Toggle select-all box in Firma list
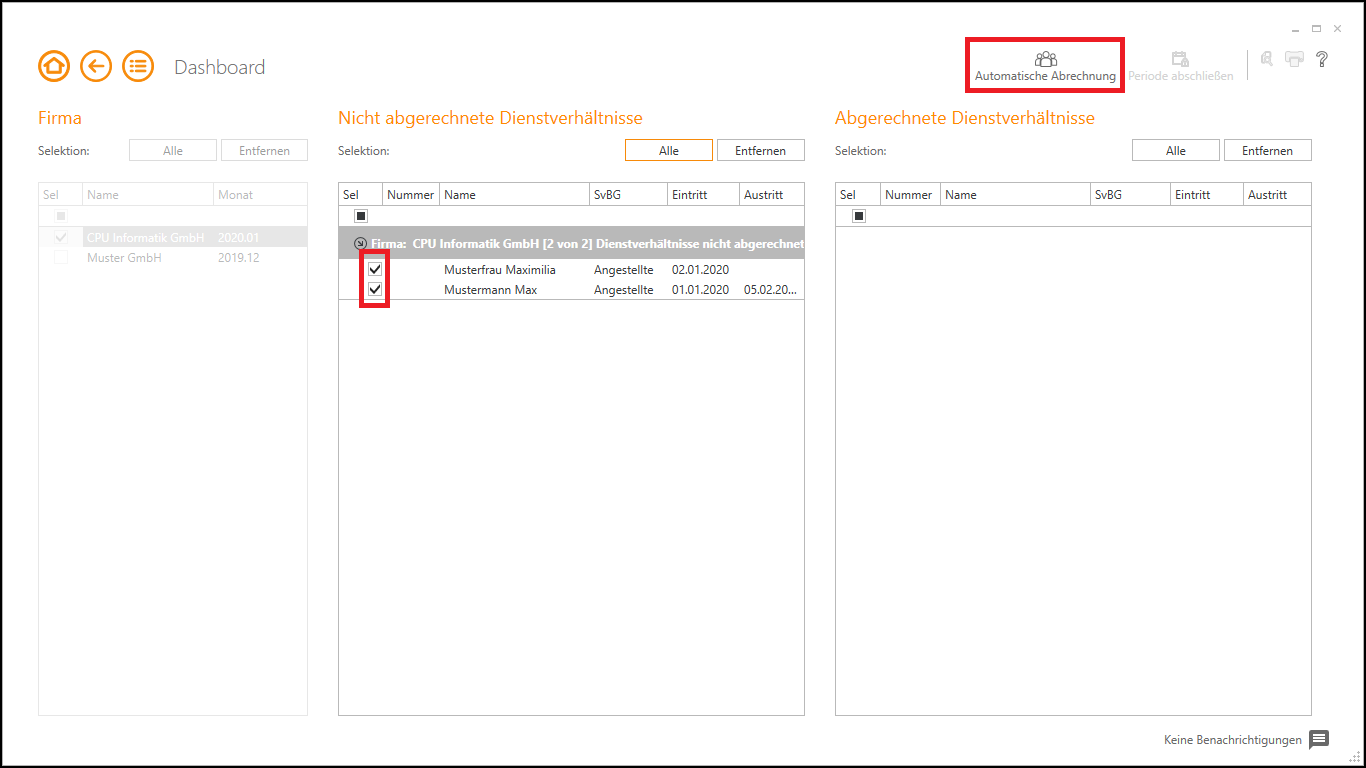This screenshot has height=768, width=1366. 61,216
